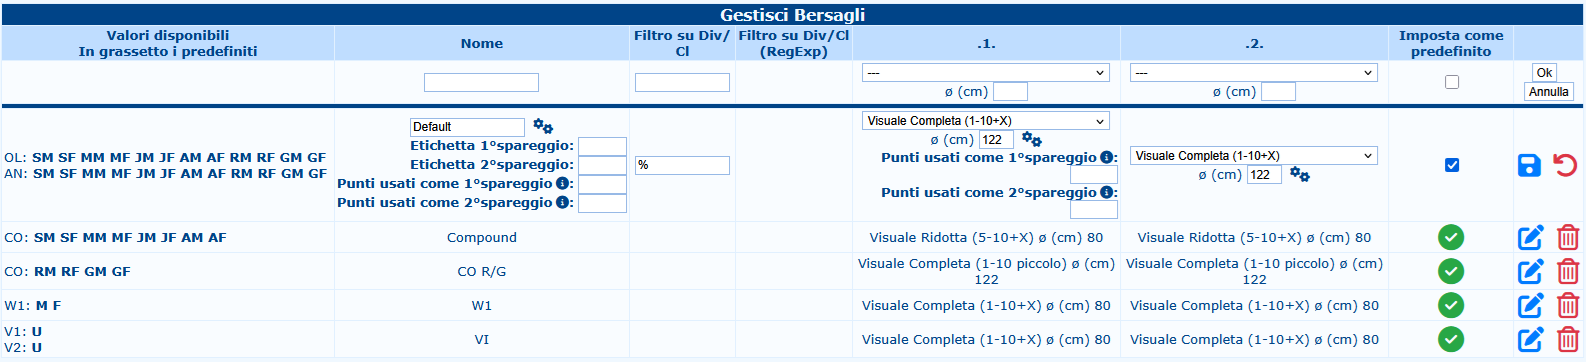Edit the VI target row
Viewport: 1586px width, 362px height.
tap(1530, 340)
